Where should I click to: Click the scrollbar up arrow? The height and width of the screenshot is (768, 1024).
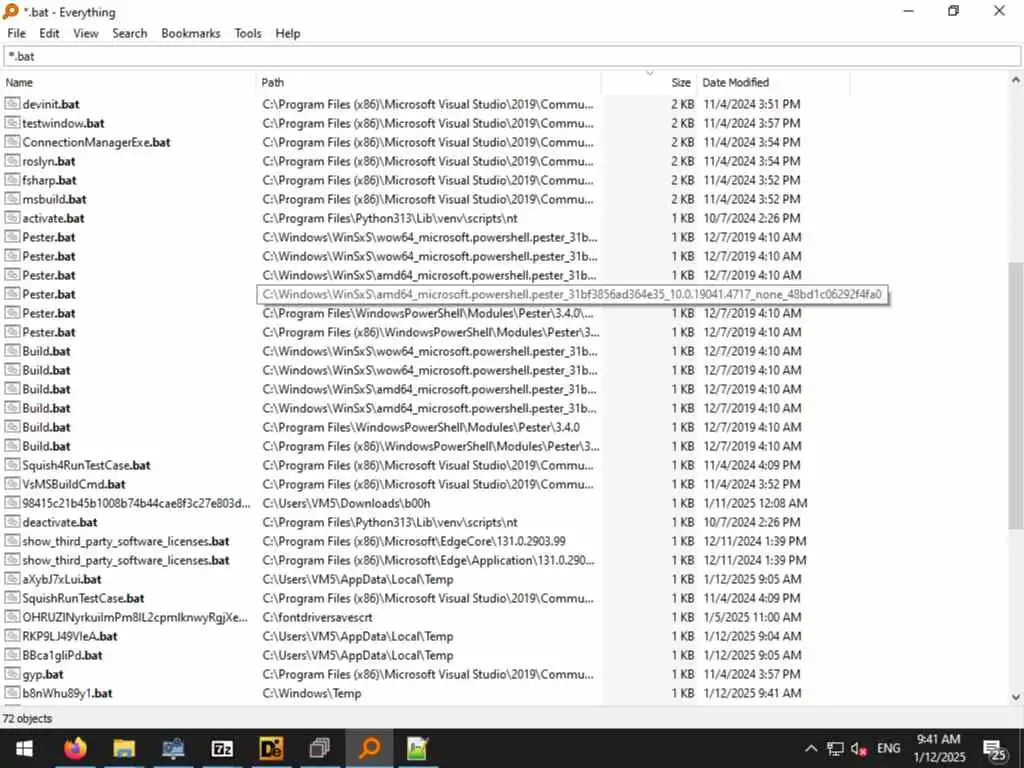[1016, 80]
